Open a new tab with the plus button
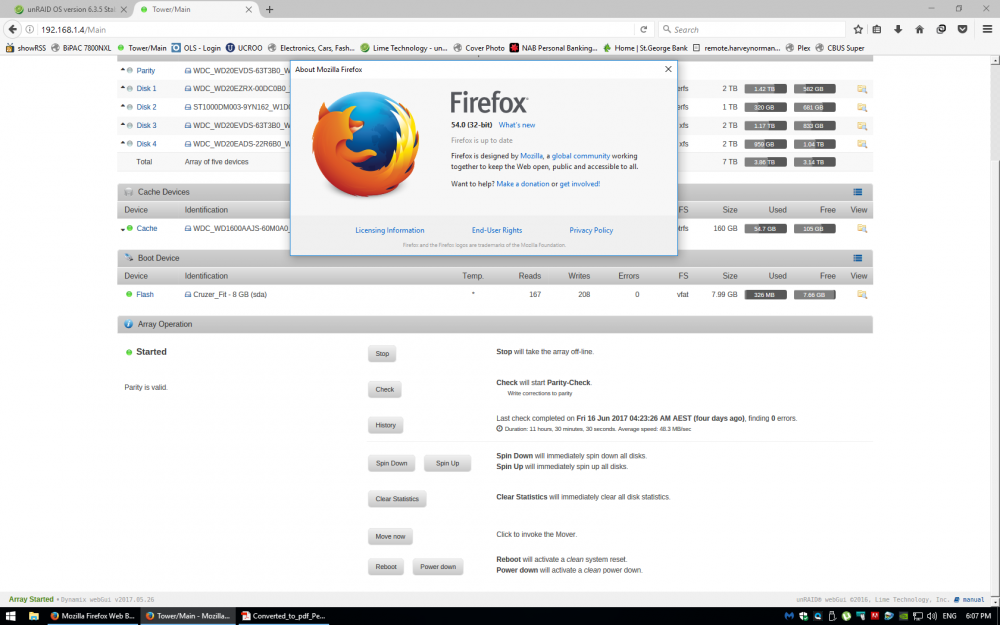1000x625 pixels. click(269, 10)
